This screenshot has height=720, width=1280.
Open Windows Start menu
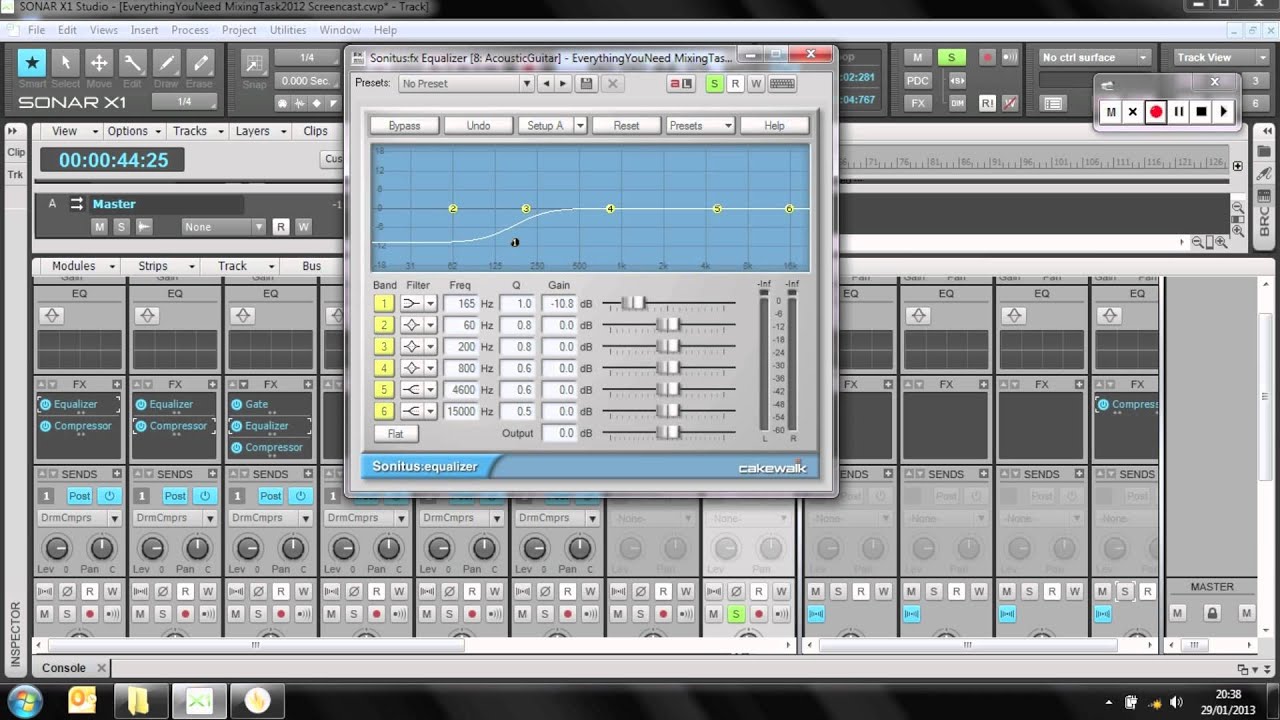click(25, 699)
